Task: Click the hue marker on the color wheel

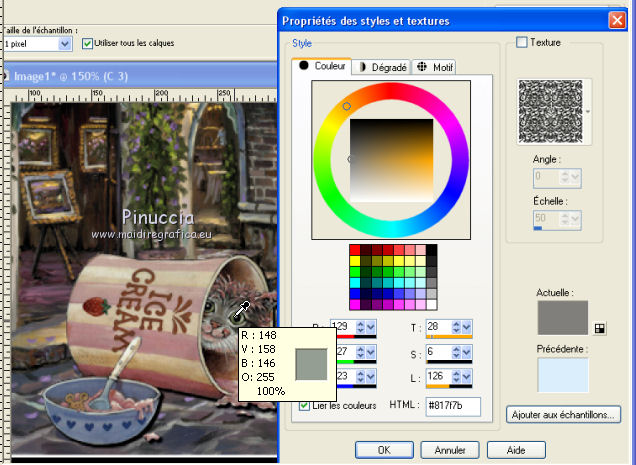Action: 346,106
